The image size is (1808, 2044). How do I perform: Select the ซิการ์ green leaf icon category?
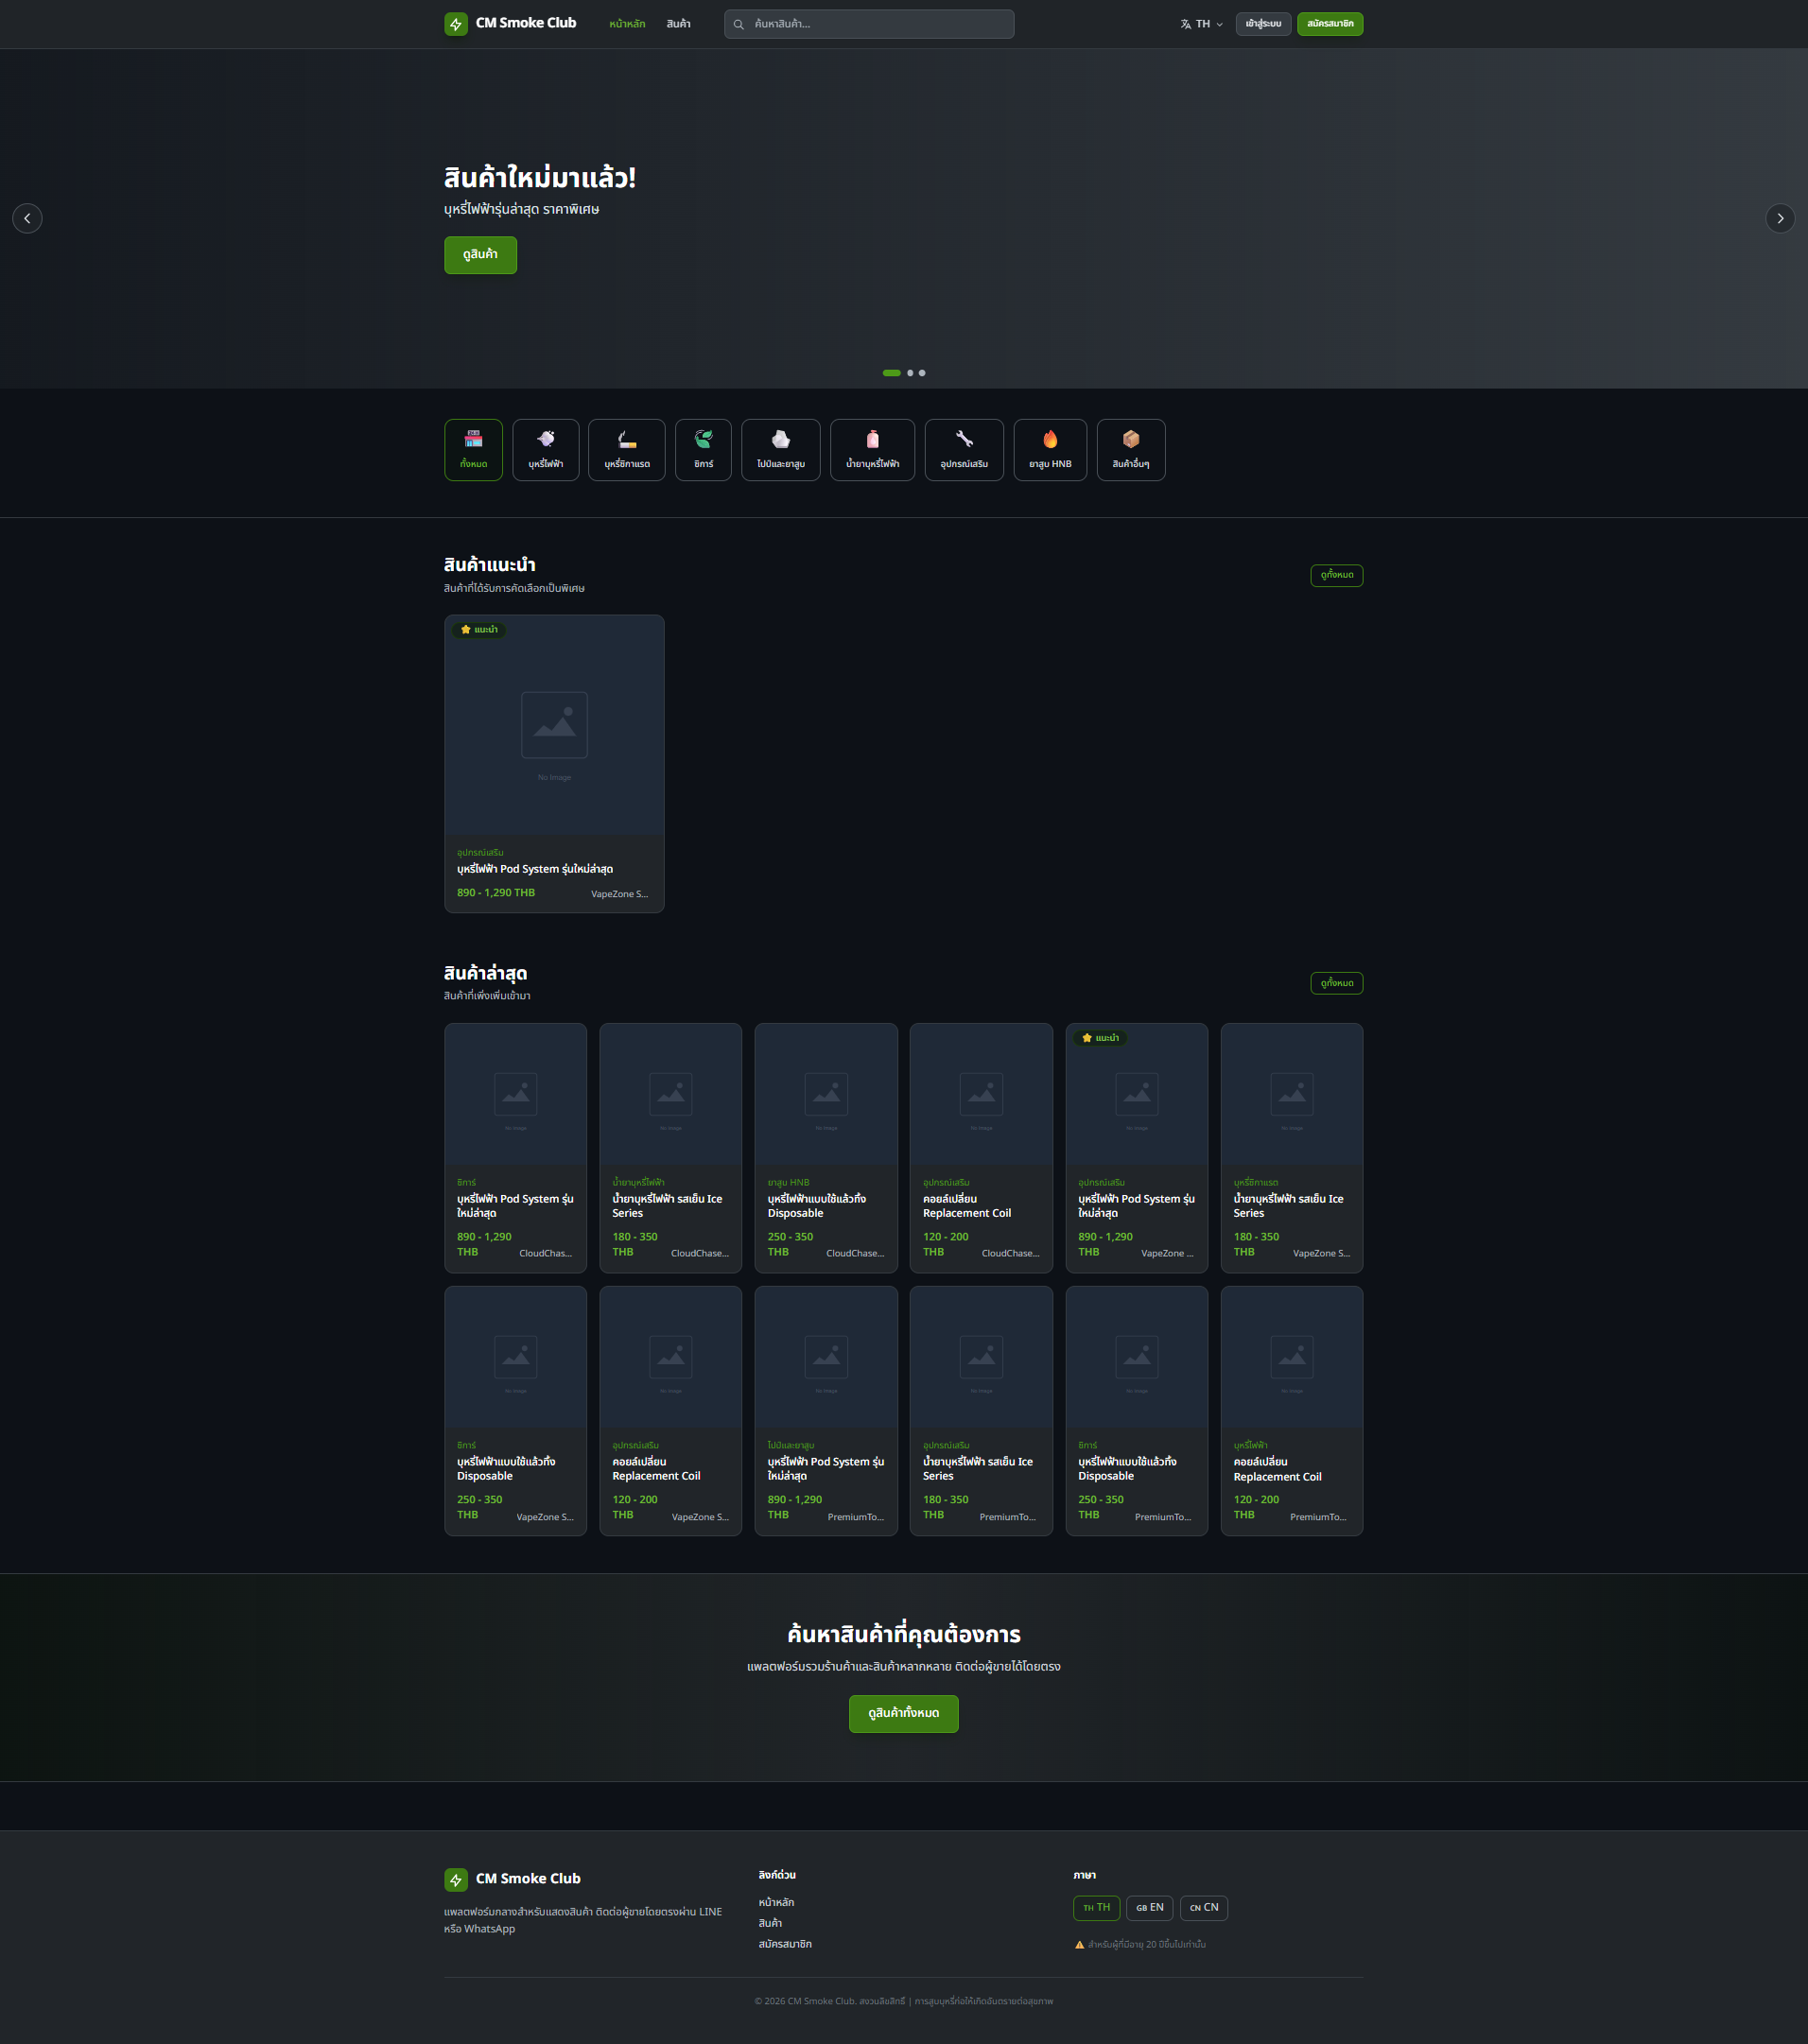pyautogui.click(x=704, y=450)
